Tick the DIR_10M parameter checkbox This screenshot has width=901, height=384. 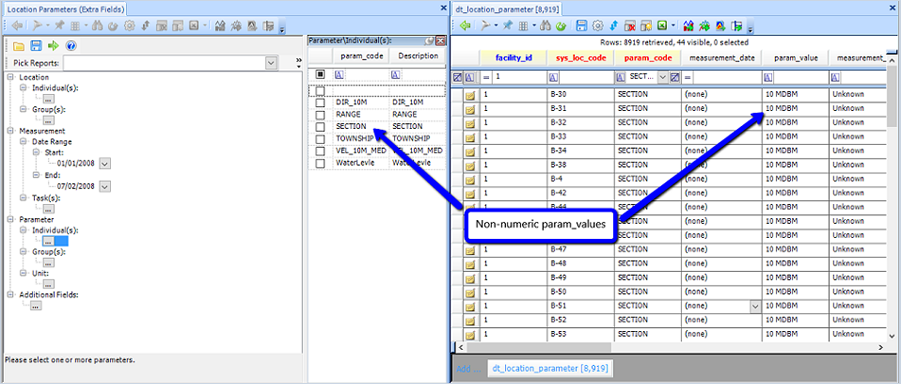(x=320, y=102)
